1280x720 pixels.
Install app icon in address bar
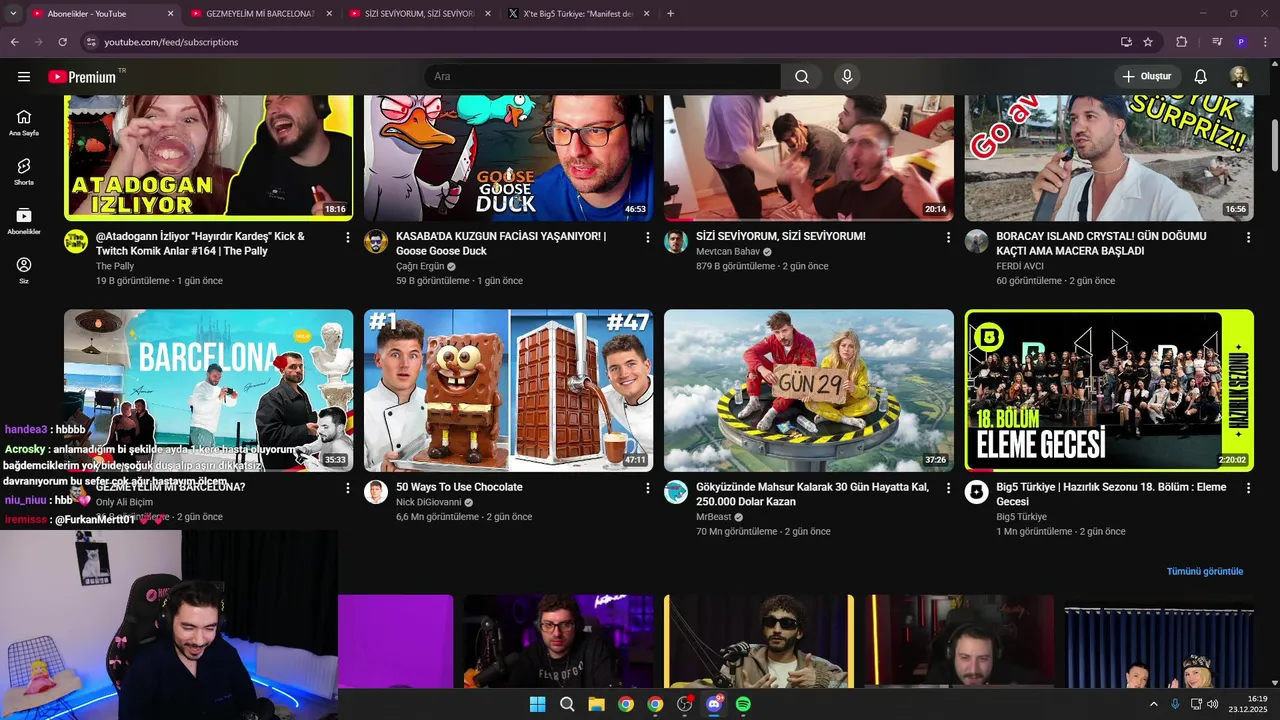(x=1126, y=42)
